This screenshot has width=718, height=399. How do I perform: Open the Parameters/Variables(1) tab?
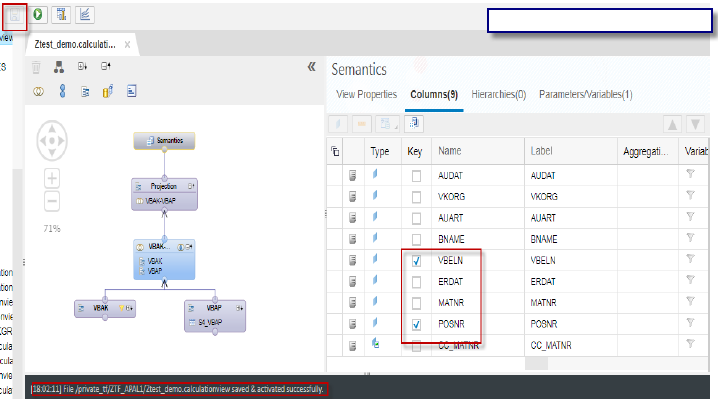(x=586, y=94)
